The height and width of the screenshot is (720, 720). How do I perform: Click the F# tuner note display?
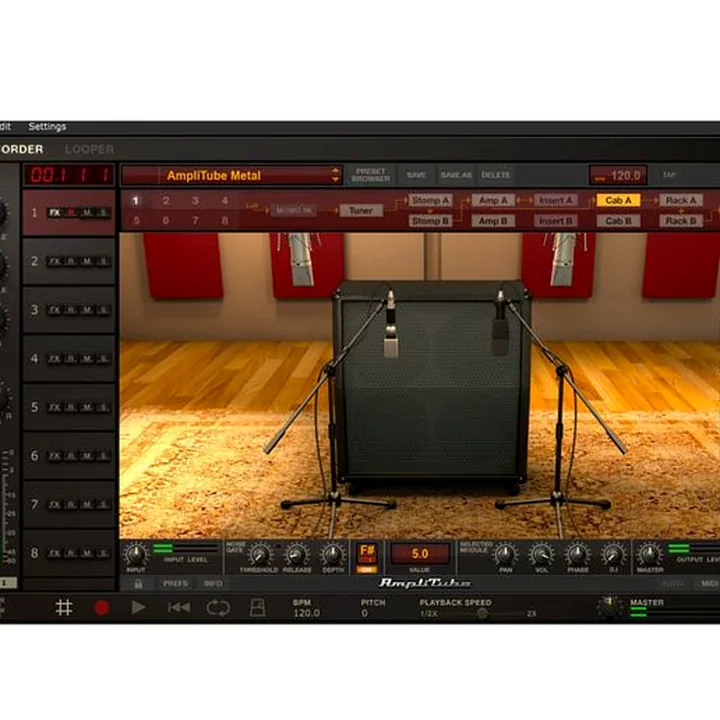[367, 553]
